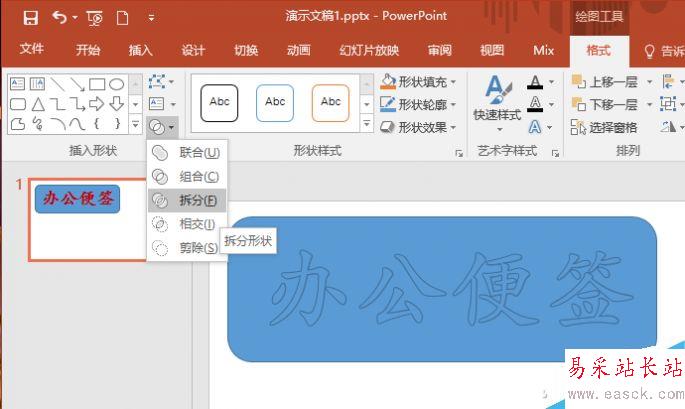Select the horizontal text box shape
Screen dimensions: 685x409
17,84
